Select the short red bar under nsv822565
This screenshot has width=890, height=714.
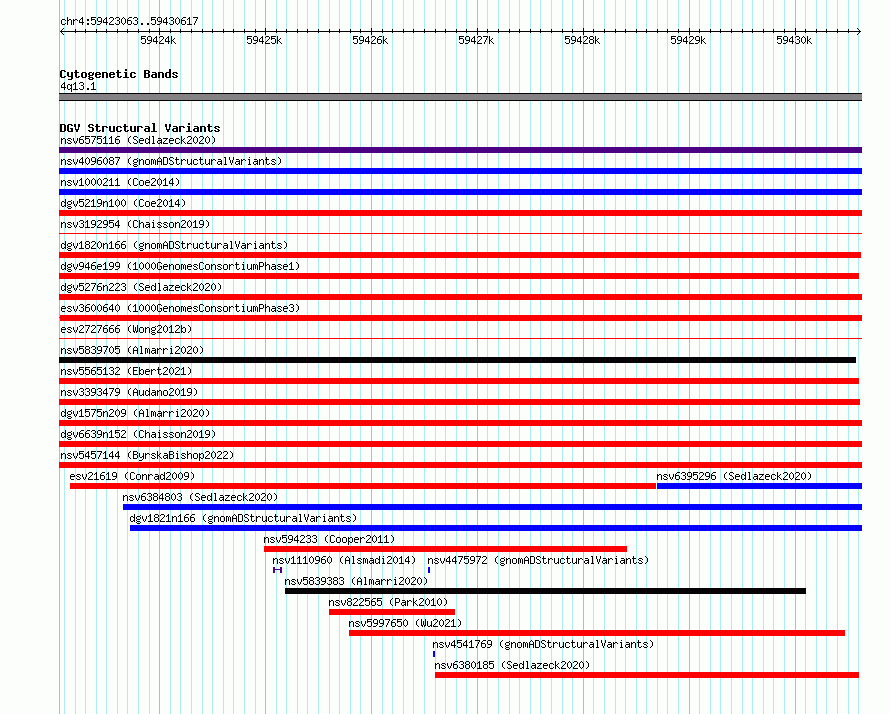[x=392, y=612]
